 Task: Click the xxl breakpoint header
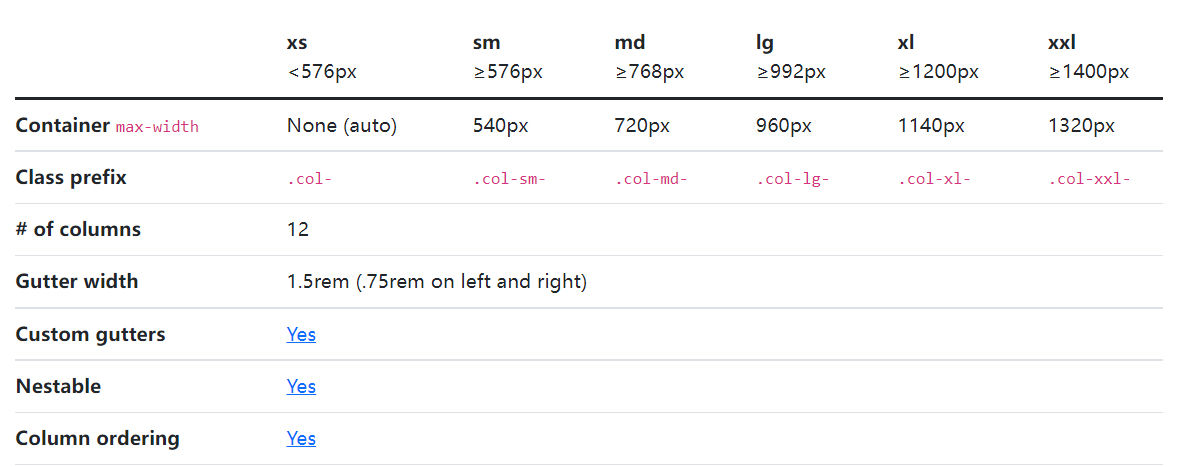tap(1061, 43)
